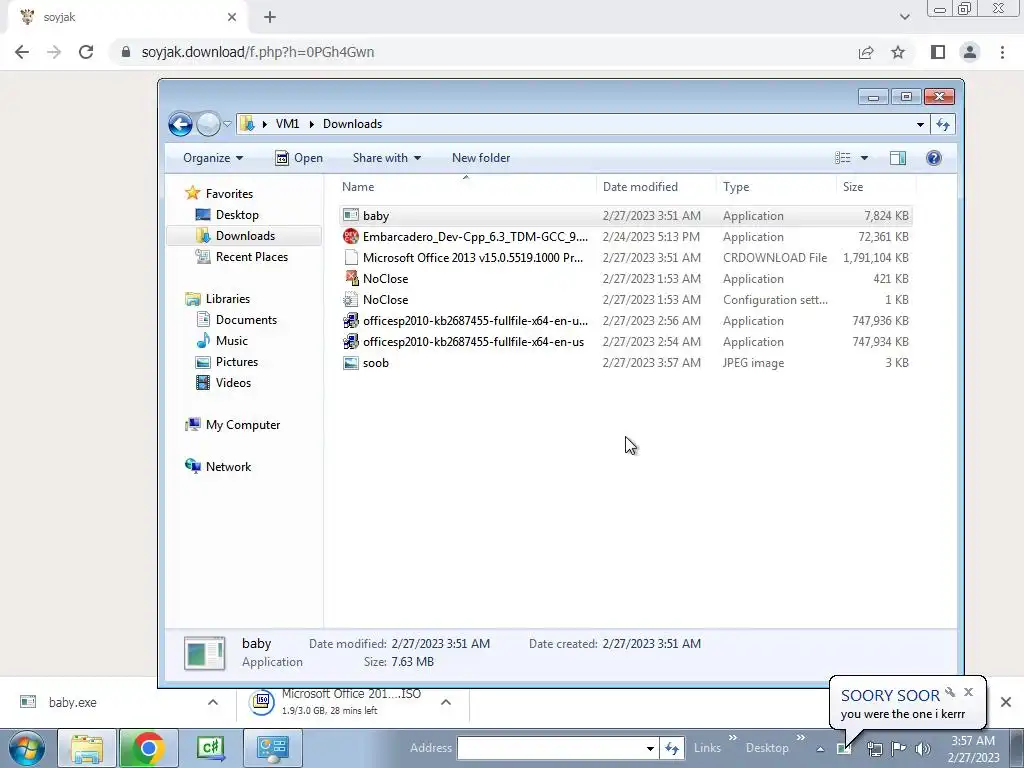
Task: Expand the address bar history dropdown
Action: pyautogui.click(x=920, y=124)
